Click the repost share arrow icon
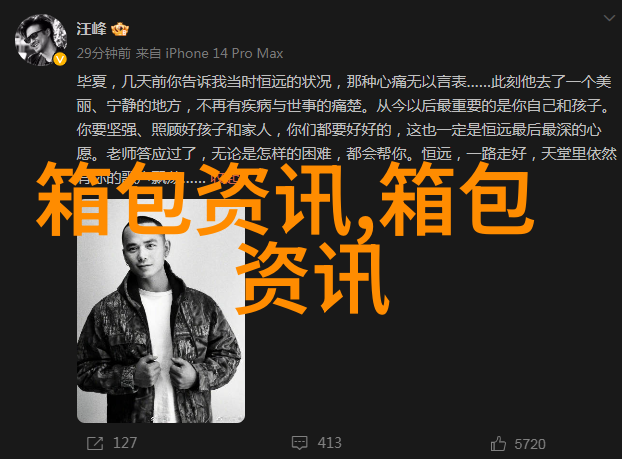622x459 pixels. pyautogui.click(x=95, y=443)
